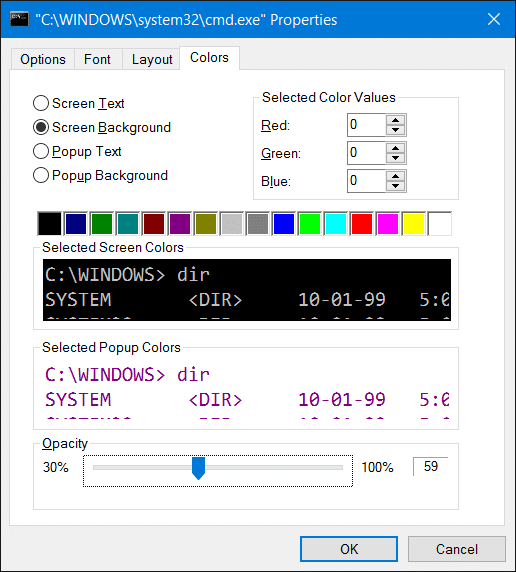
Task: Increase the Blue value with up arrow
Action: click(x=396, y=175)
